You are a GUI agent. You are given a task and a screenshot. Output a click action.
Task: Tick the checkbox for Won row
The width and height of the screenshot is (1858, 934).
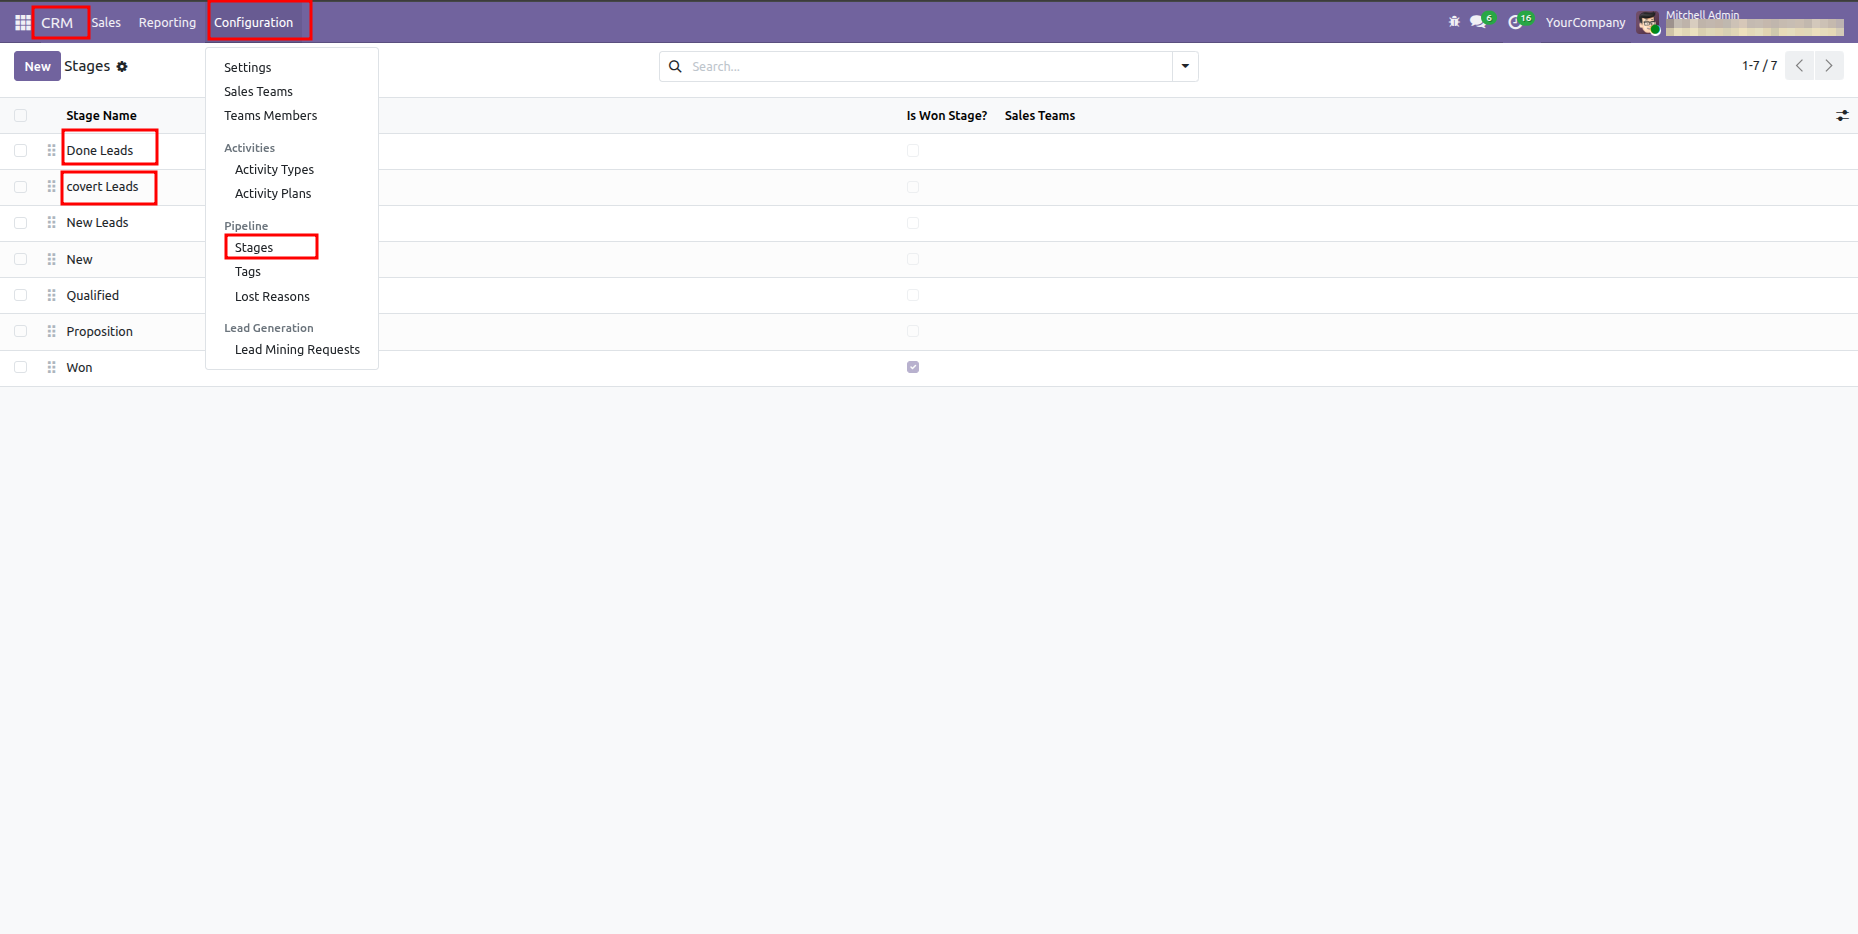[x=20, y=367]
